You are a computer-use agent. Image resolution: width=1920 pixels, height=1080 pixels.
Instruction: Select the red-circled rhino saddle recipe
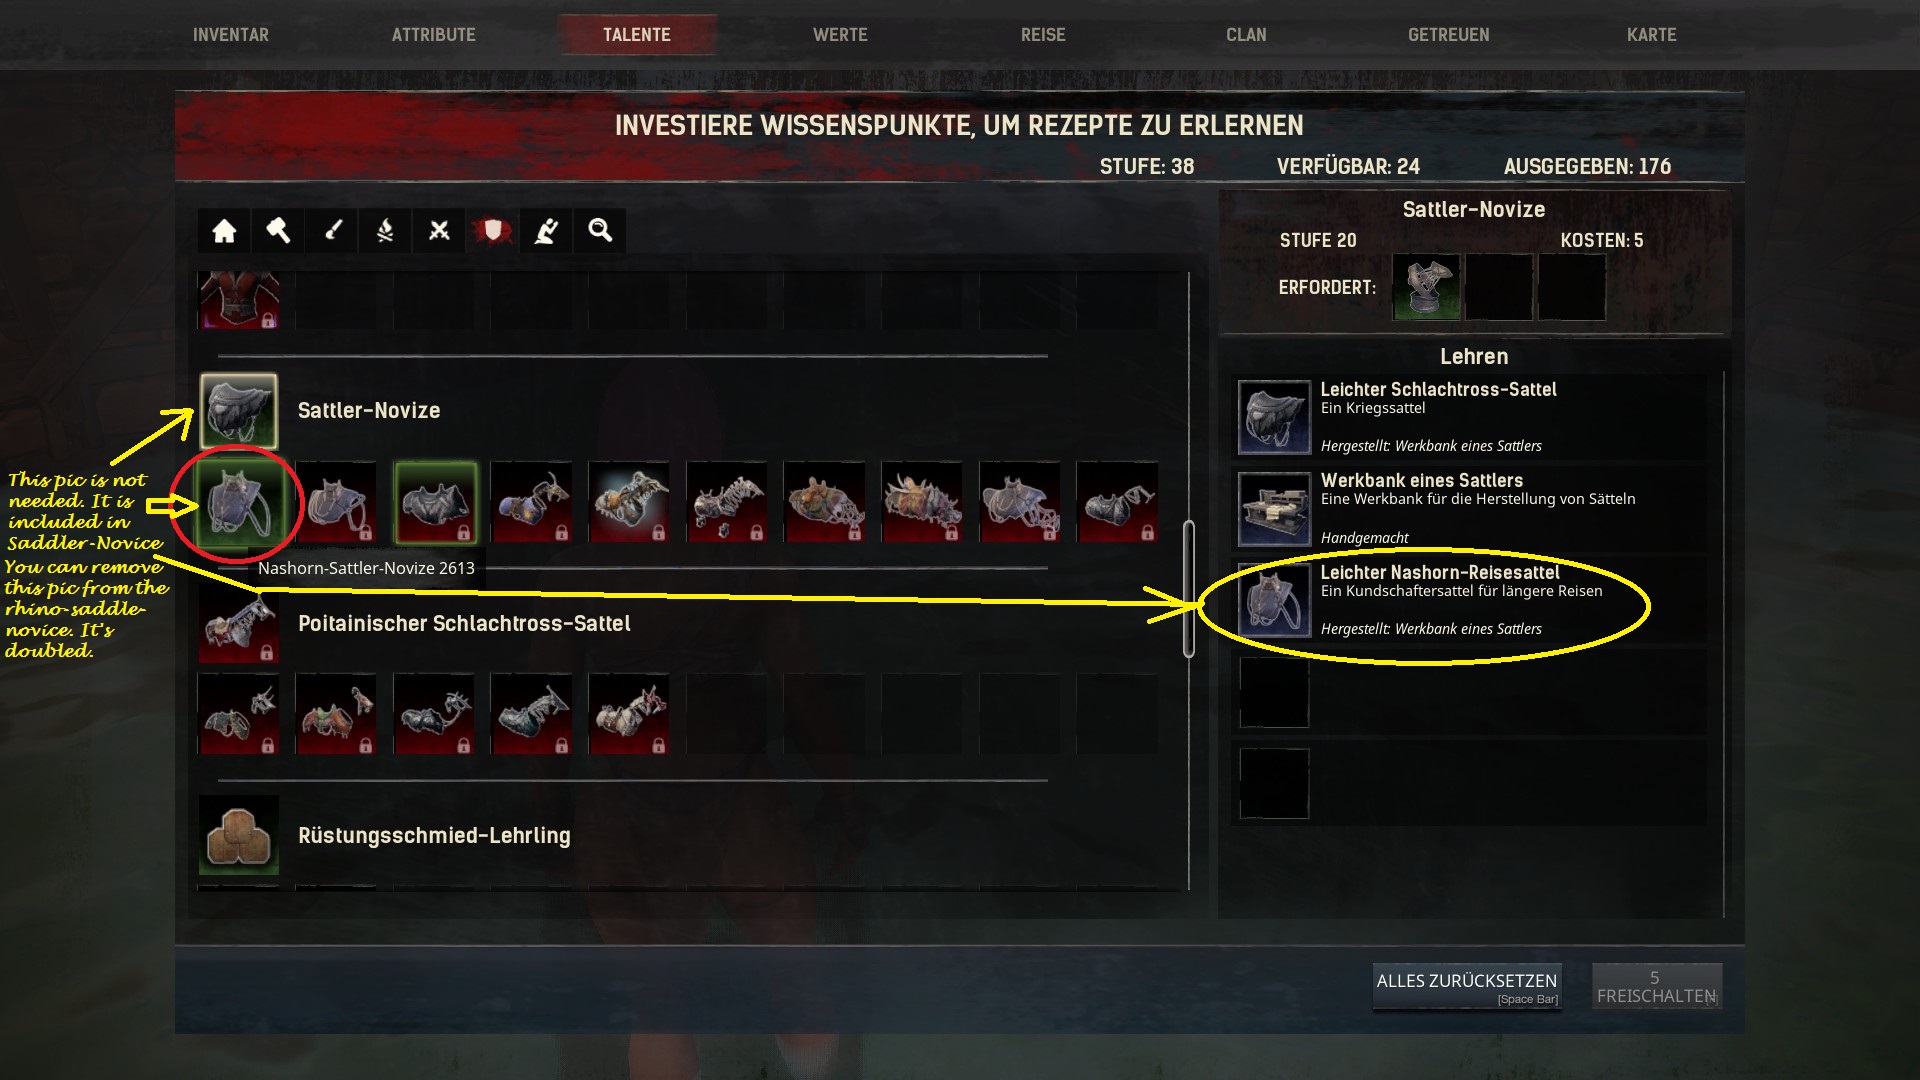[x=238, y=502]
